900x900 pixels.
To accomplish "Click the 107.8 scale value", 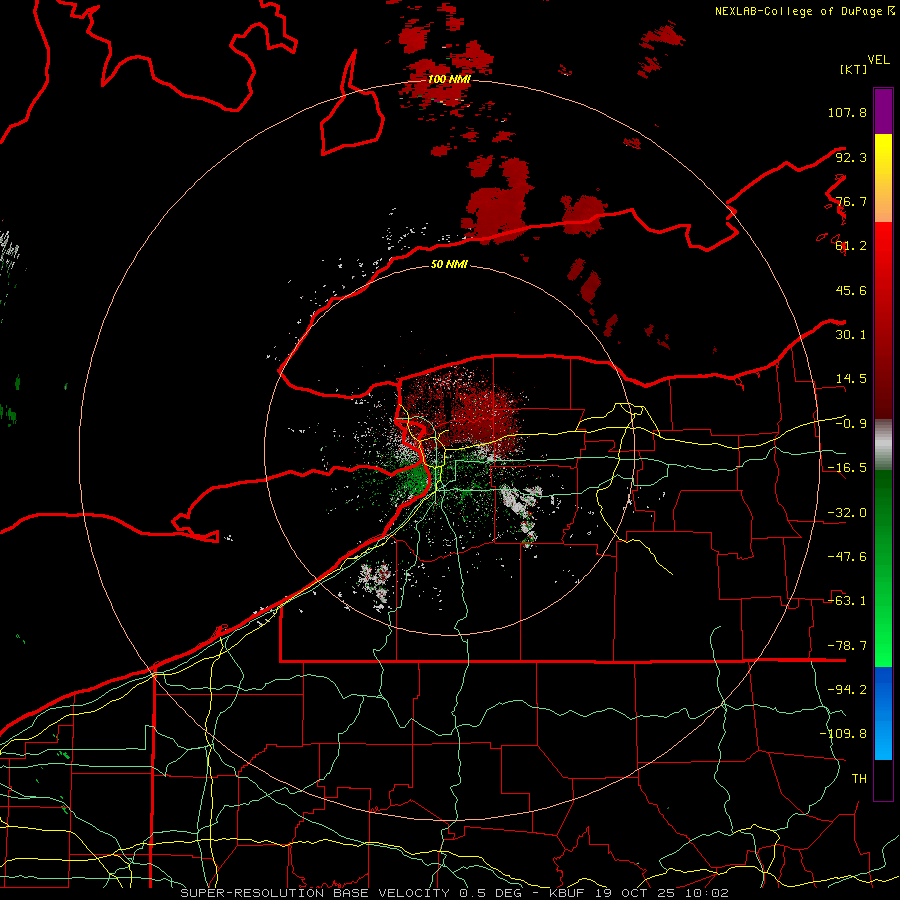I will (847, 112).
